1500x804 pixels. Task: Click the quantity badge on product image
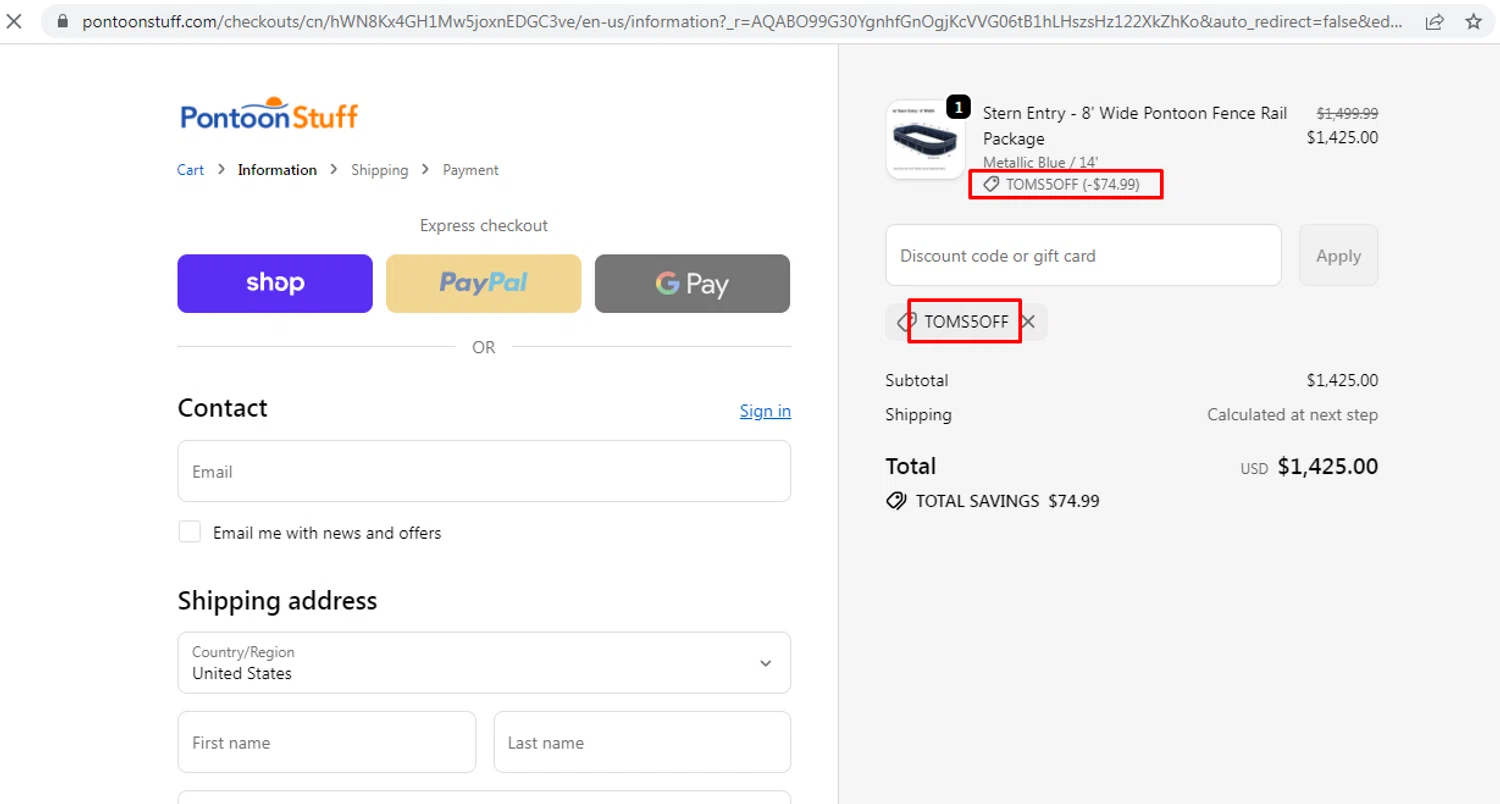click(x=958, y=107)
